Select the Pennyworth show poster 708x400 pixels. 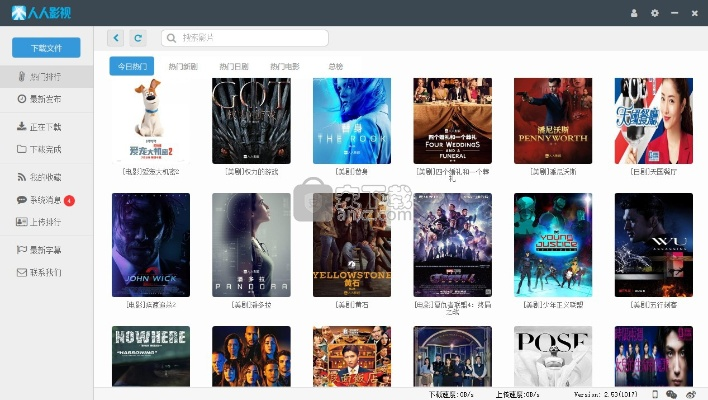(553, 120)
